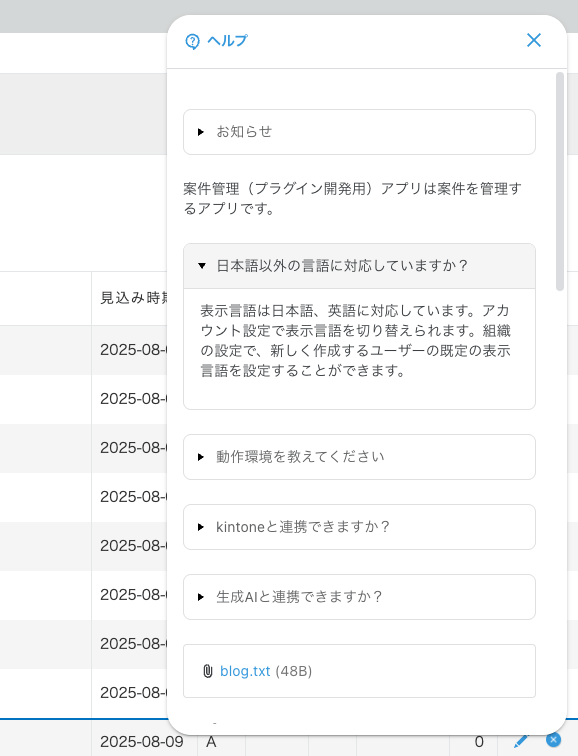Click the help panel scrollbar thumb
Image resolution: width=578 pixels, height=756 pixels.
click(560, 181)
